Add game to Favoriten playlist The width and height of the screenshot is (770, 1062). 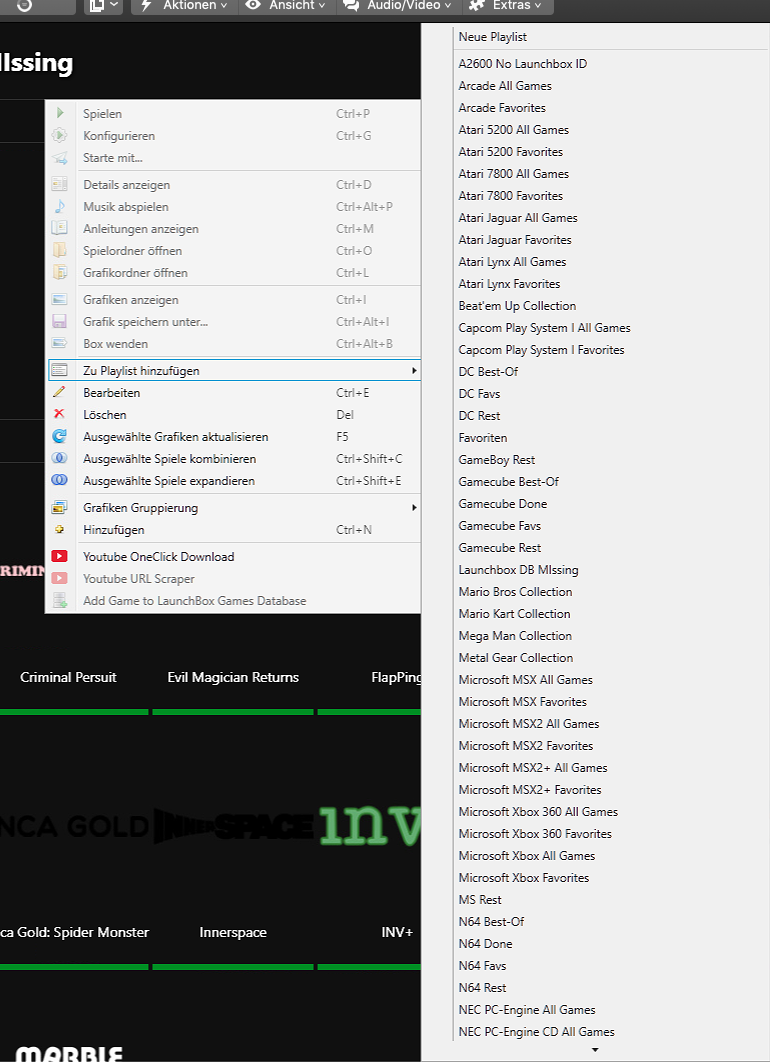point(483,438)
